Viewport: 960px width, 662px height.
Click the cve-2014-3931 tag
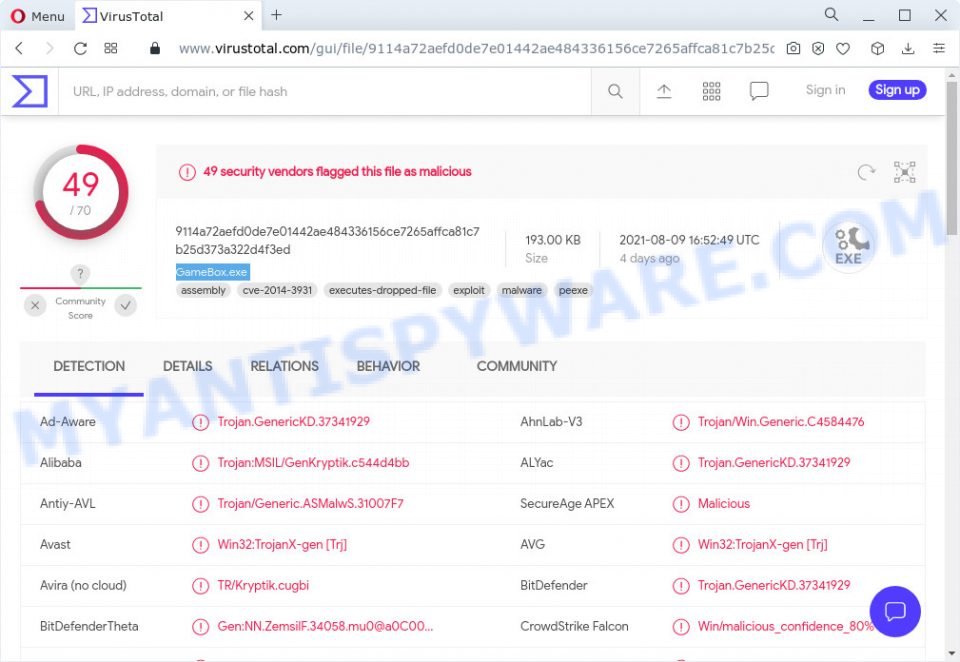277,290
